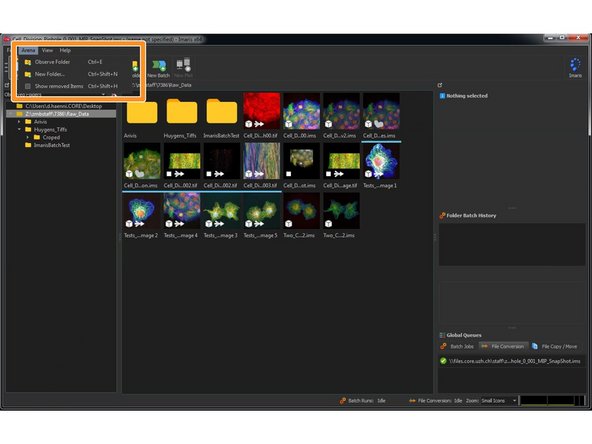Collapse the Huygens_Tiffs tree folder
Viewport: 592px width, 444px height.
[19, 130]
